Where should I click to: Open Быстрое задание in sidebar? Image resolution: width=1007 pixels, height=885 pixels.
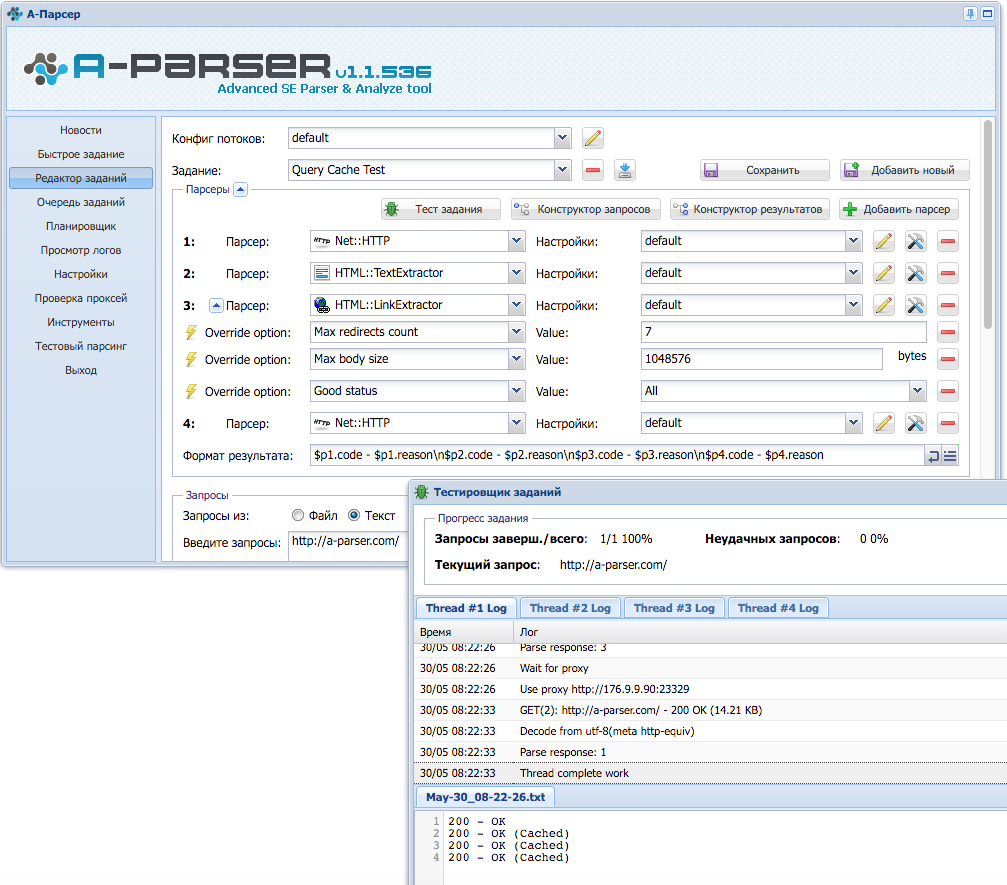[x=81, y=154]
